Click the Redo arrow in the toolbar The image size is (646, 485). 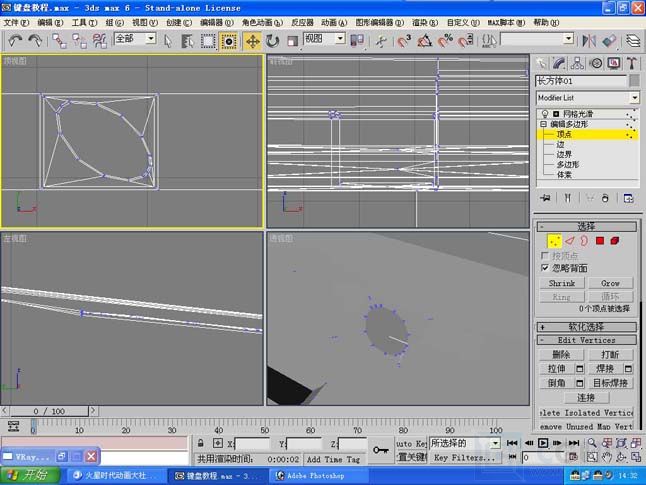click(x=35, y=41)
